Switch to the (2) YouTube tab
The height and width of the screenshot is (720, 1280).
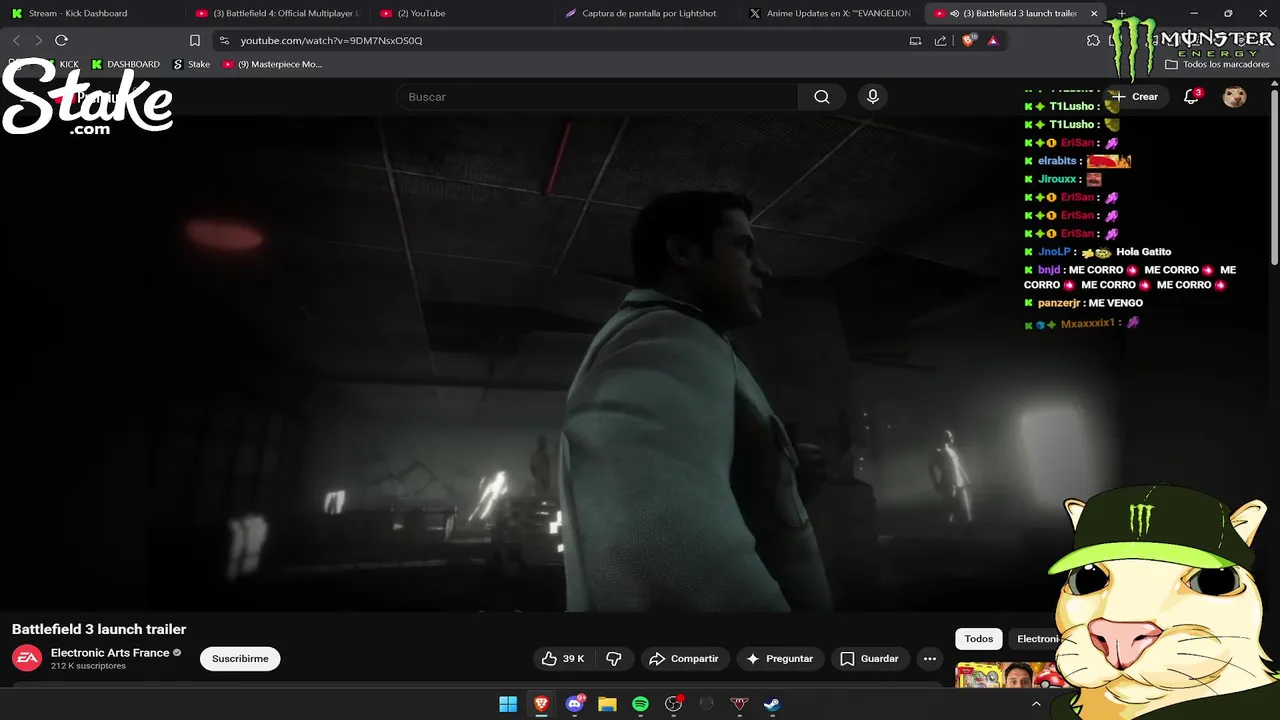pos(460,13)
